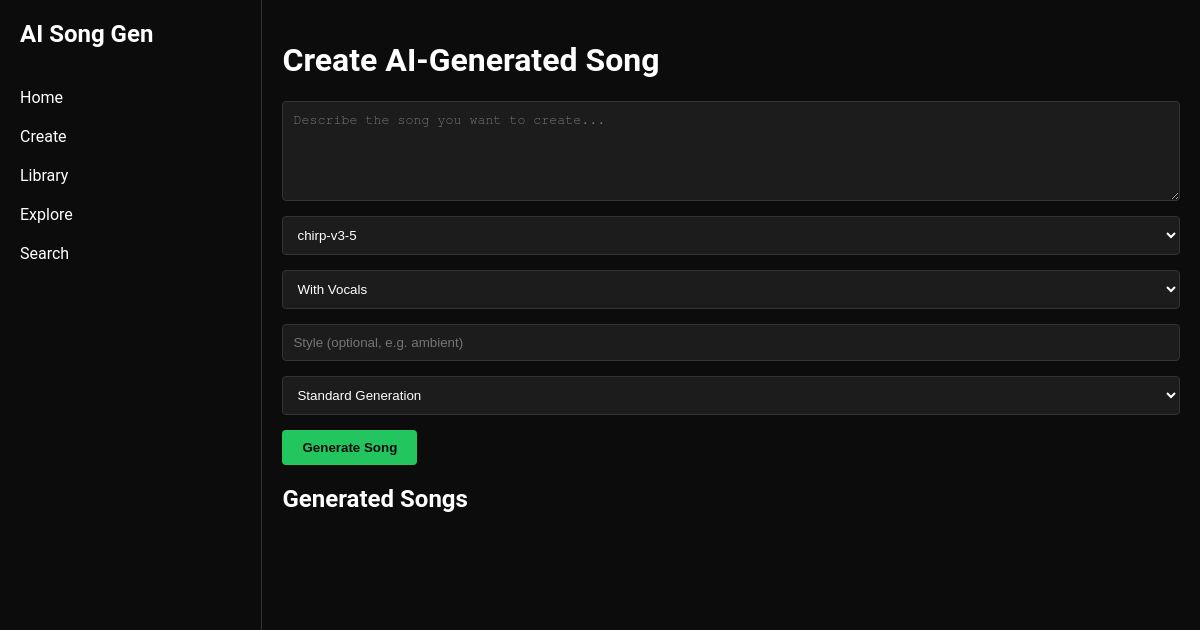Image resolution: width=1200 pixels, height=630 pixels.
Task: Click the Style input field
Action: click(x=730, y=342)
